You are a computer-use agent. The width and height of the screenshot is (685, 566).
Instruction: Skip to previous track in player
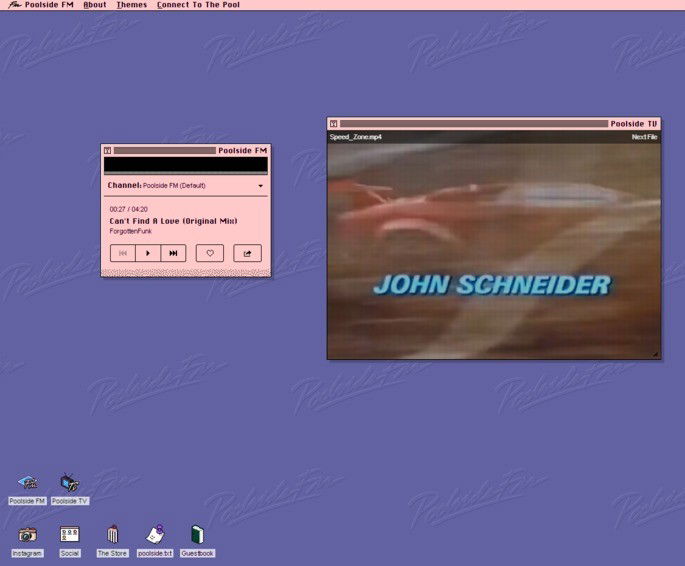point(123,253)
